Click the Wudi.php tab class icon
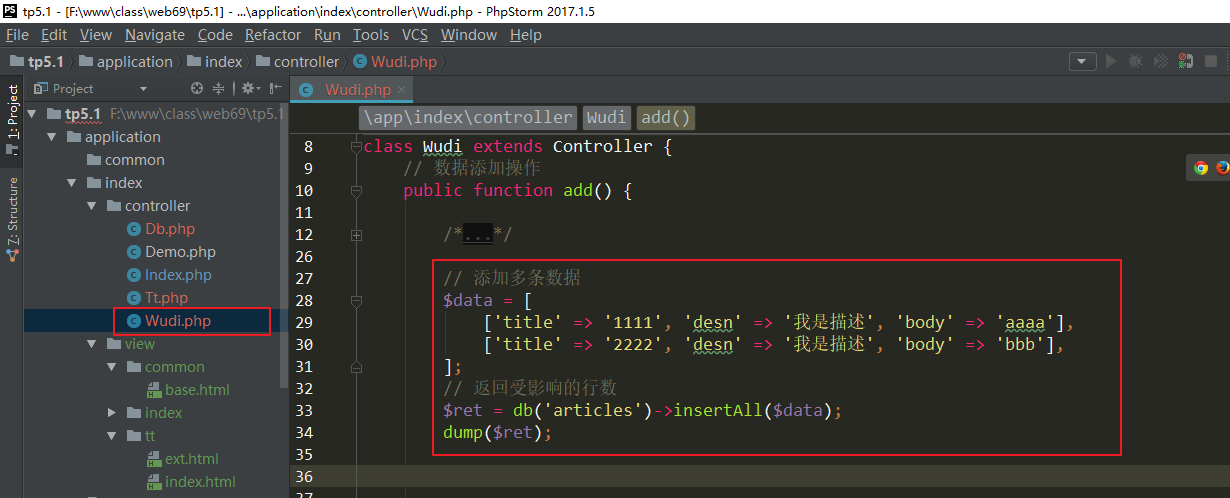Viewport: 1230px width, 498px height. click(307, 89)
